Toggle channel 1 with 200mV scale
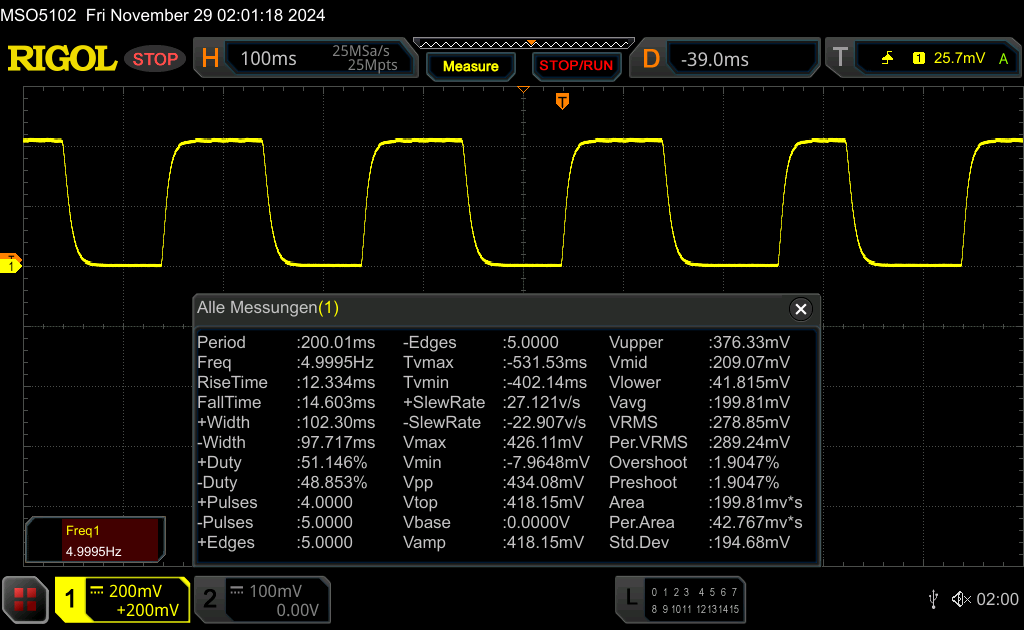1024x630 pixels. (x=122, y=600)
